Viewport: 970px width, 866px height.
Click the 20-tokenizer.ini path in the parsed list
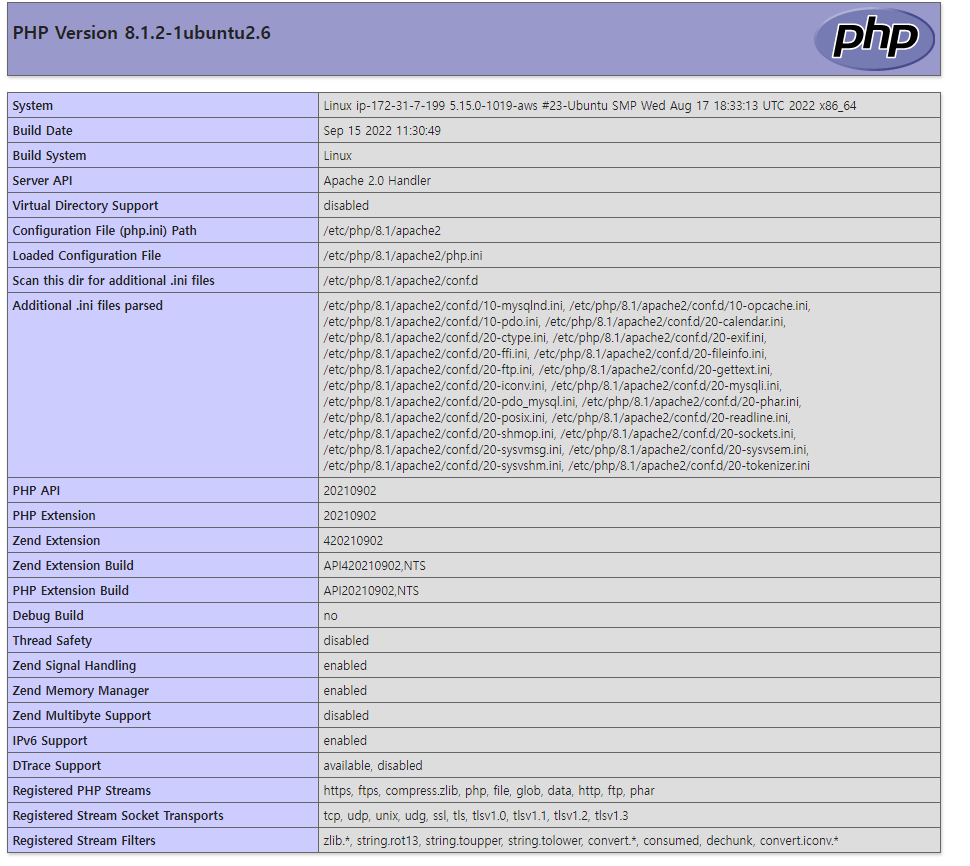(x=689, y=466)
